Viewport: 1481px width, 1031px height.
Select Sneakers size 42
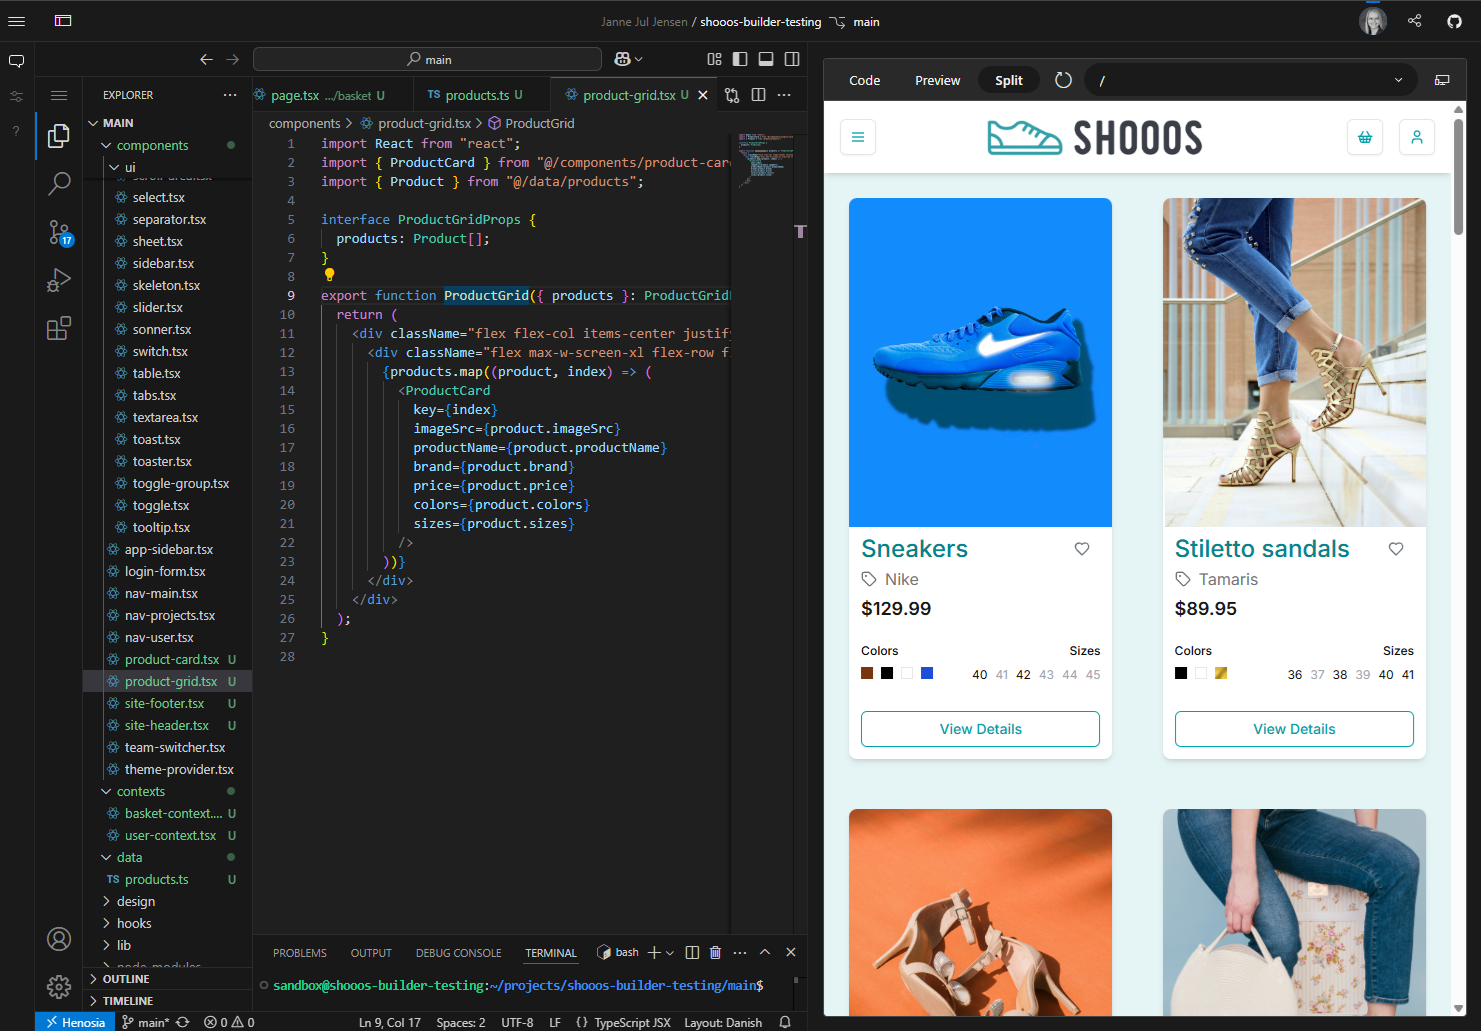[1023, 675]
